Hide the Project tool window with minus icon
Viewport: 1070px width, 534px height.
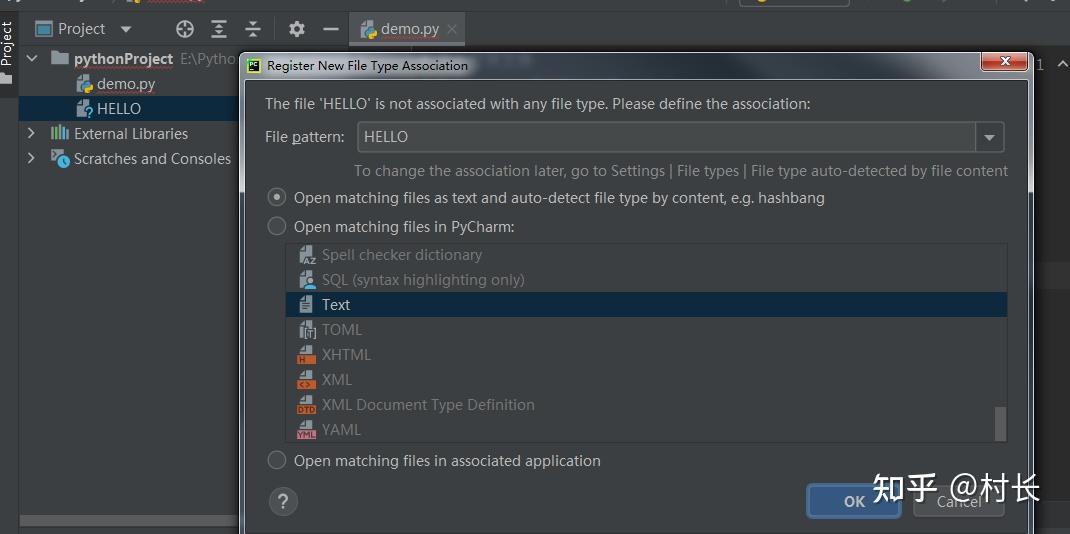coord(330,29)
